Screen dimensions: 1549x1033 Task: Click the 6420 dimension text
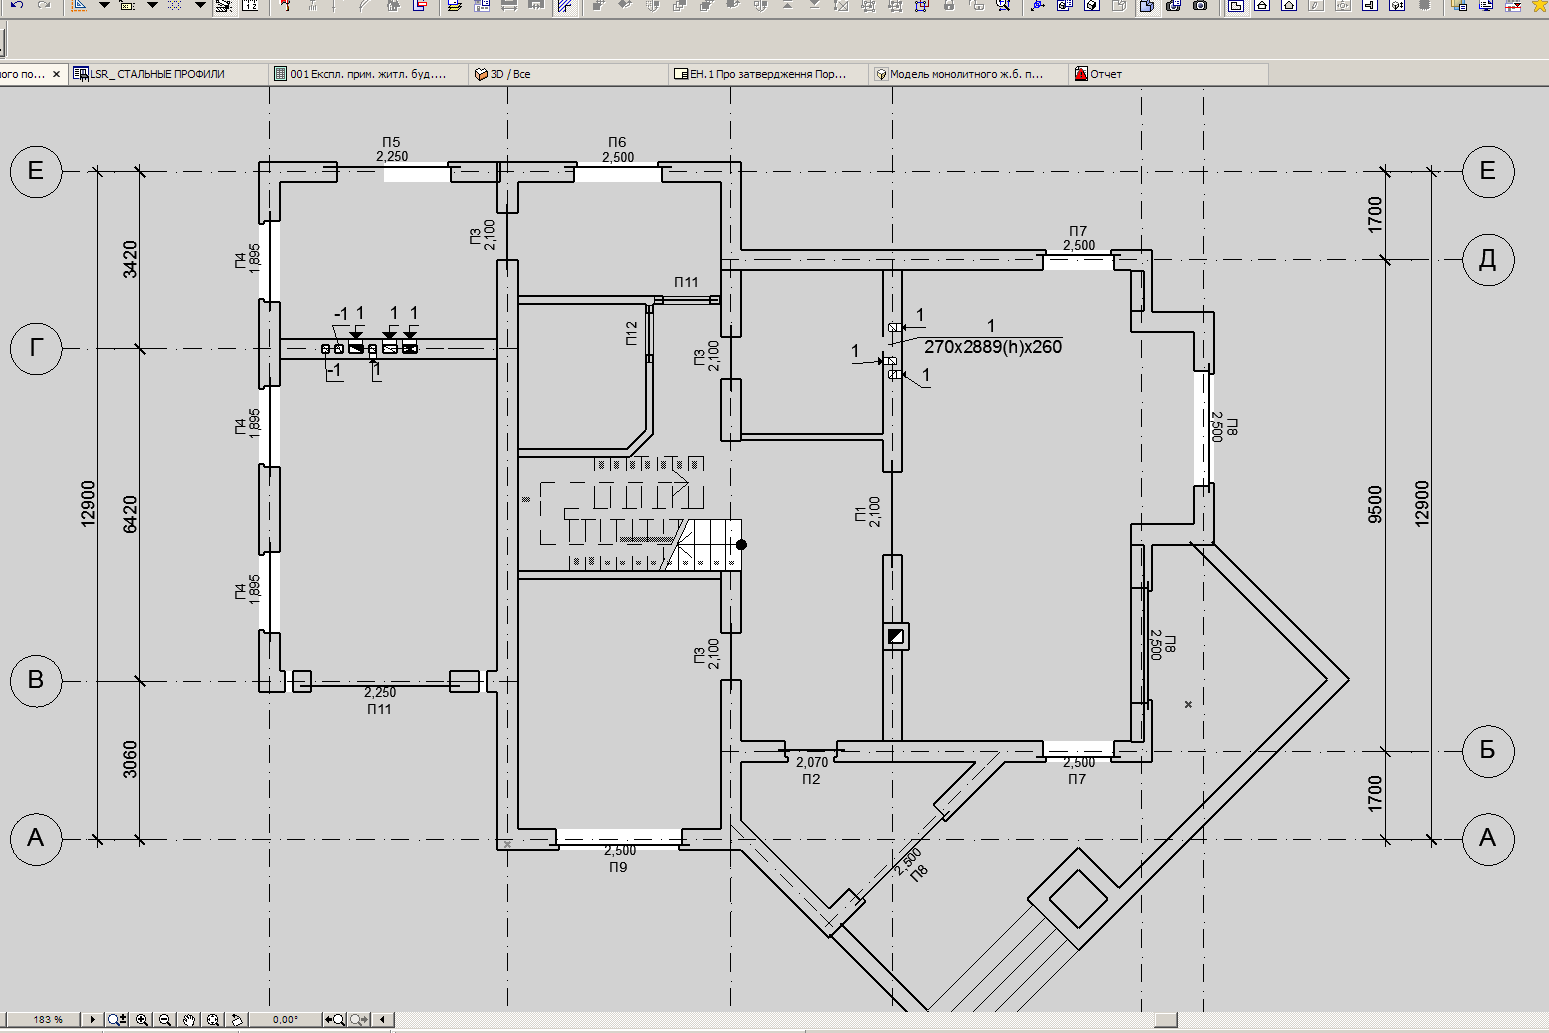[129, 514]
